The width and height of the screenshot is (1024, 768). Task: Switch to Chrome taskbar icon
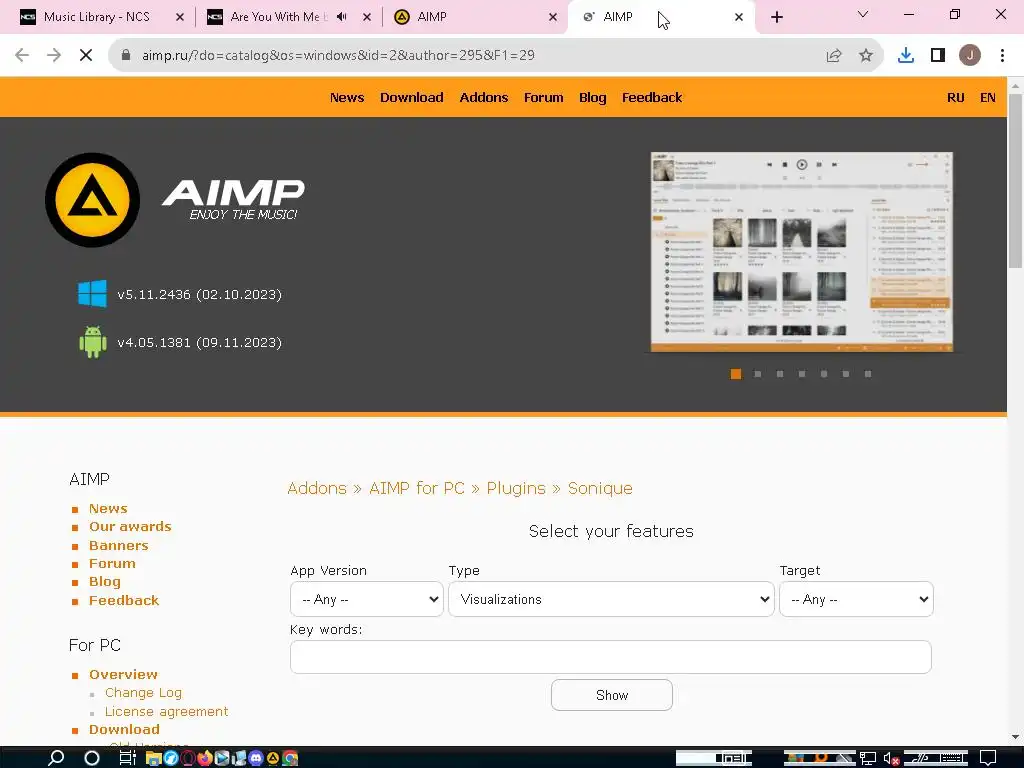click(x=290, y=758)
